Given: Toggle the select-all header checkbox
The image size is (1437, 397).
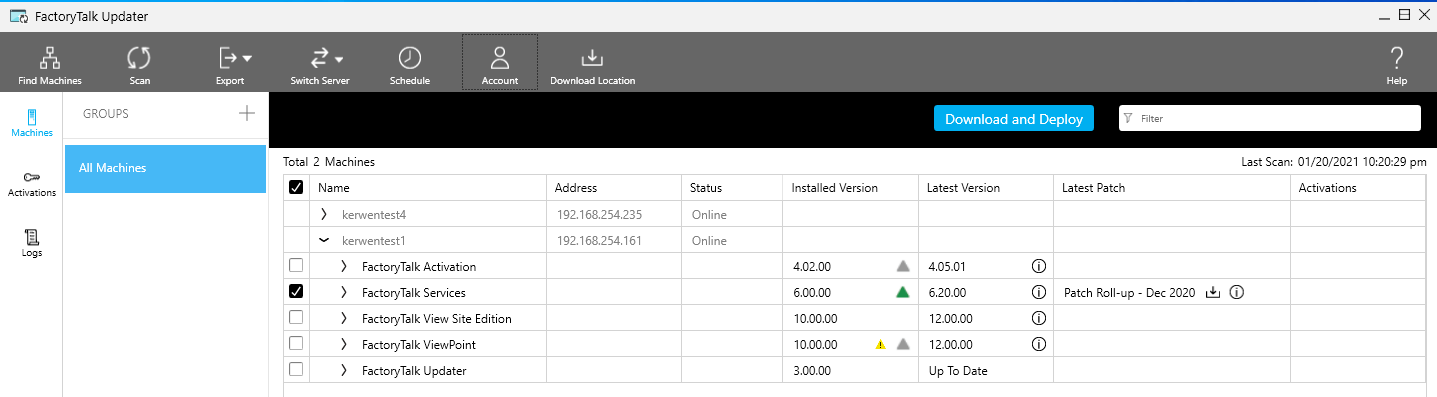Looking at the screenshot, I should [x=296, y=187].
